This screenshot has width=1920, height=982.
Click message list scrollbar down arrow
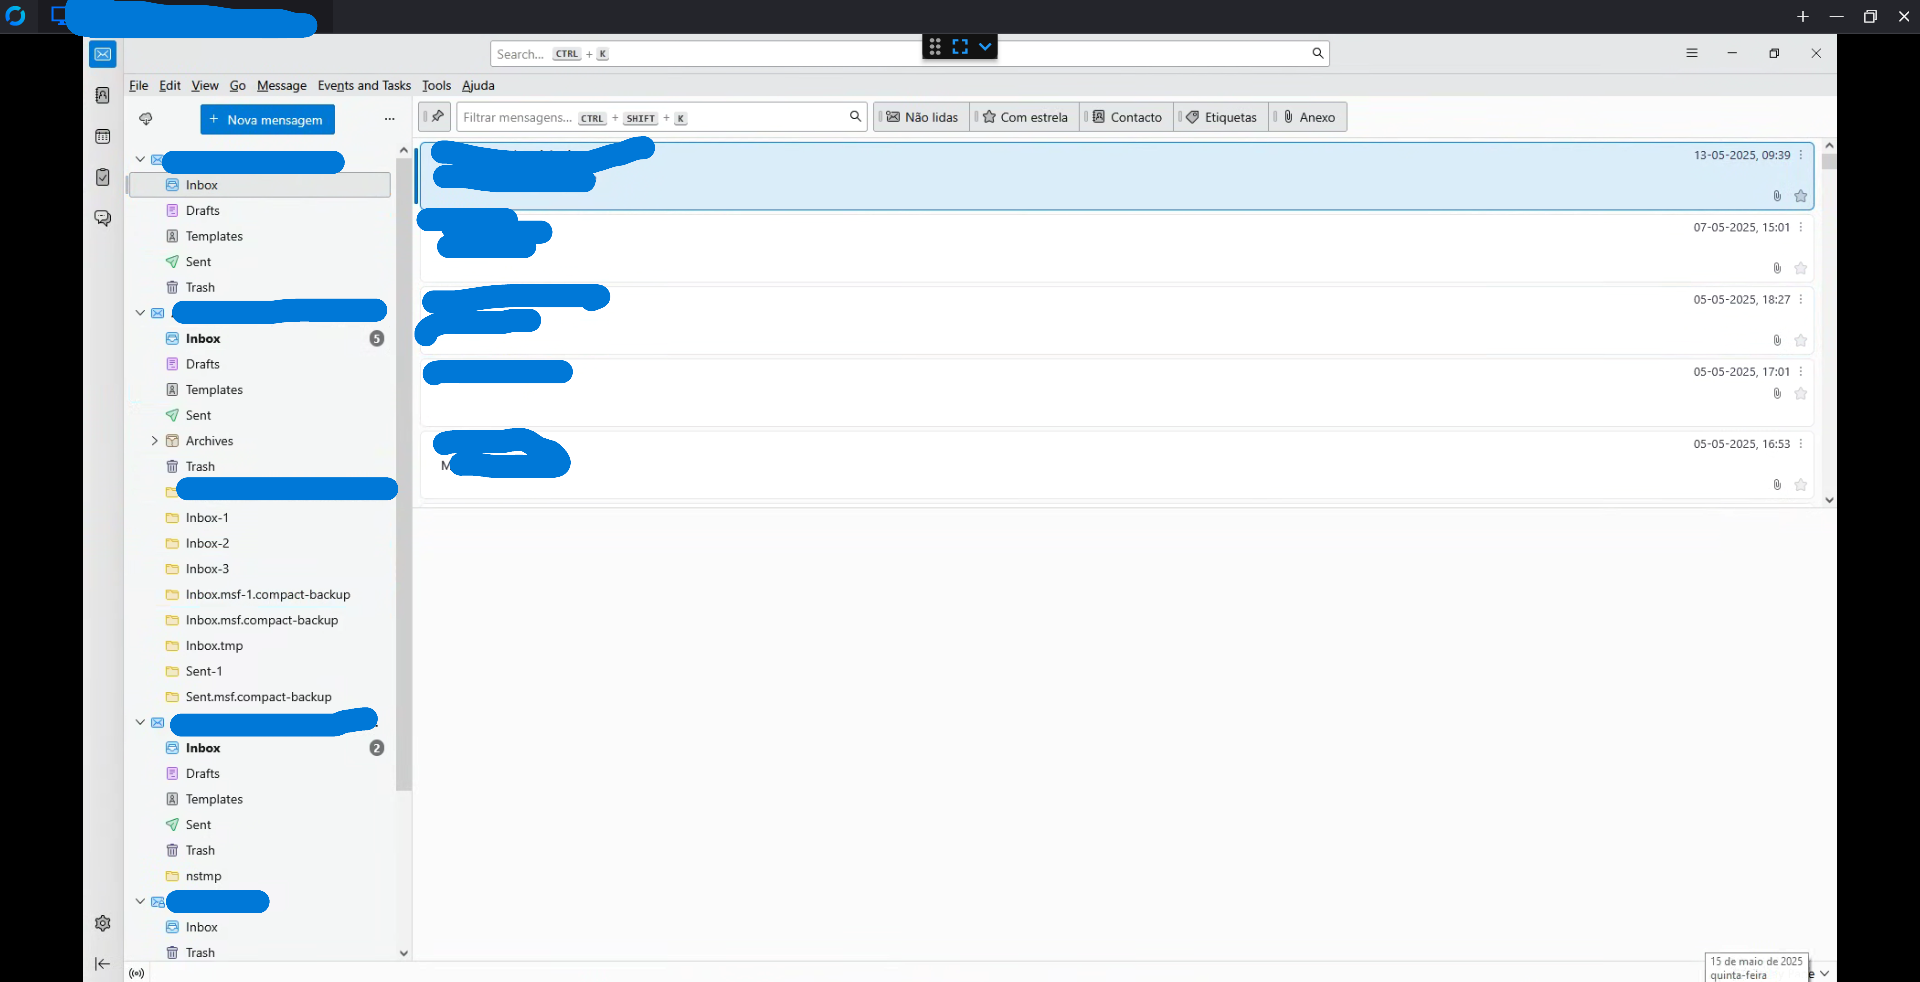[1828, 500]
